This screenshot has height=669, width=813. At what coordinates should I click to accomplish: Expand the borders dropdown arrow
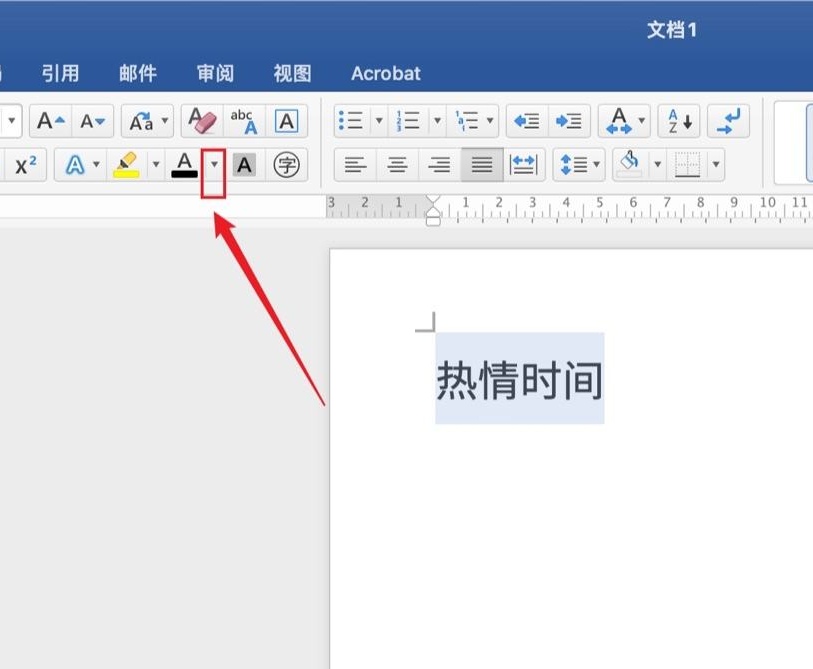point(716,165)
